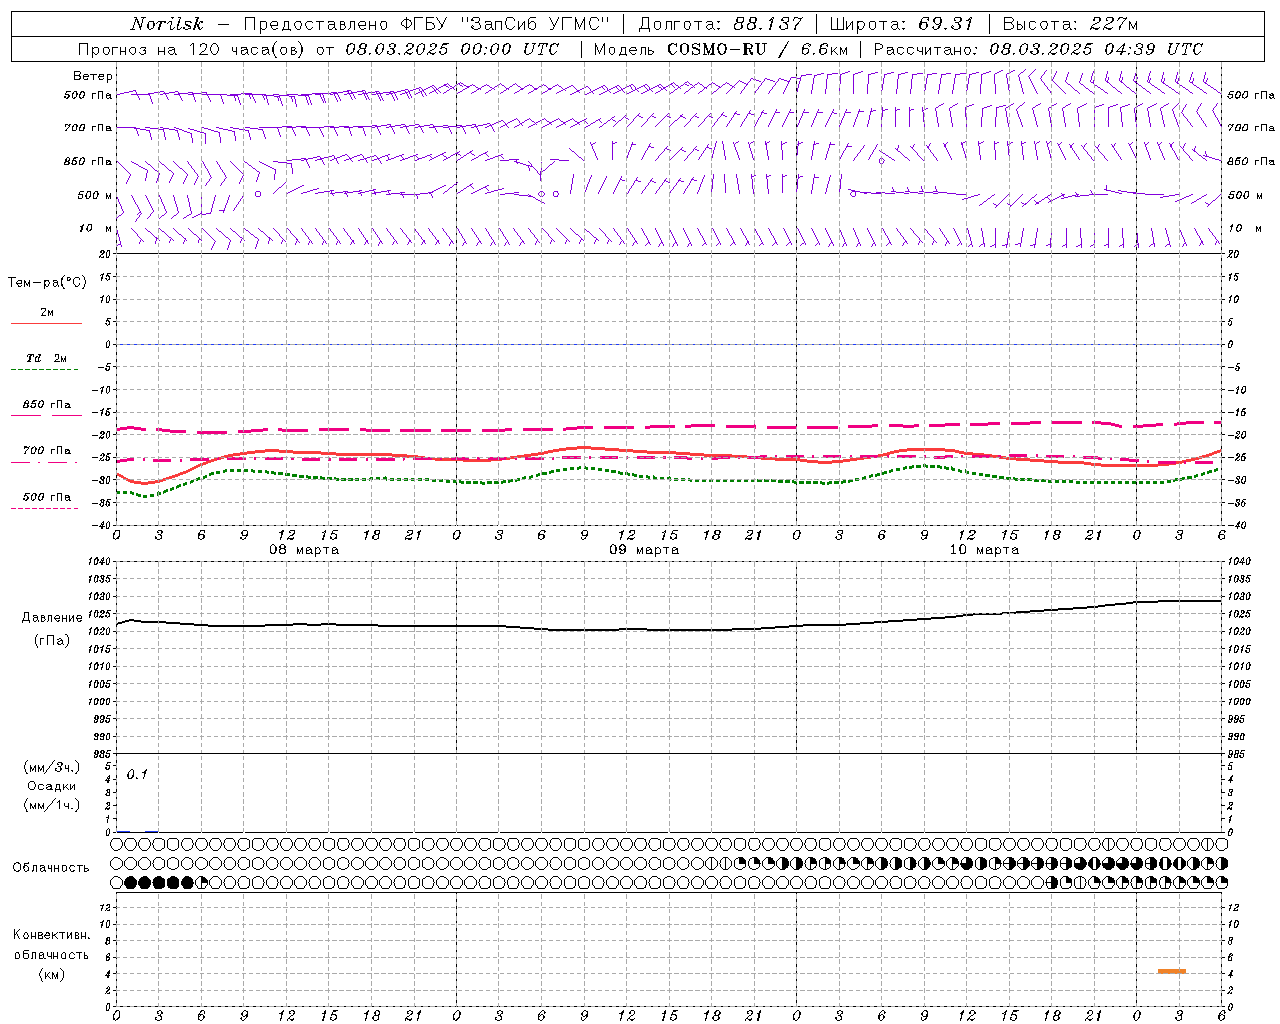Click the Рассчитано: 08.03.2025 04:39 UTC timestamp
Screen dimensions: 1280x1024
click(x=1038, y=49)
